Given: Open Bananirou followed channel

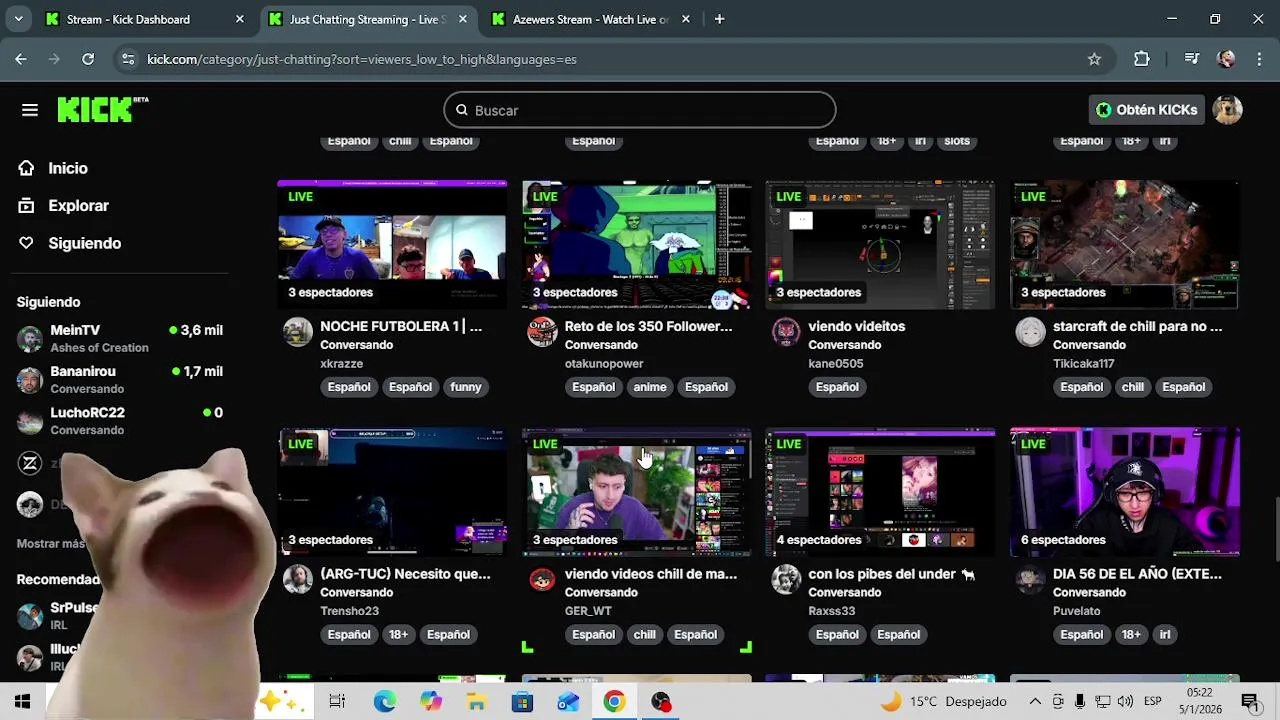Looking at the screenshot, I should (120, 379).
